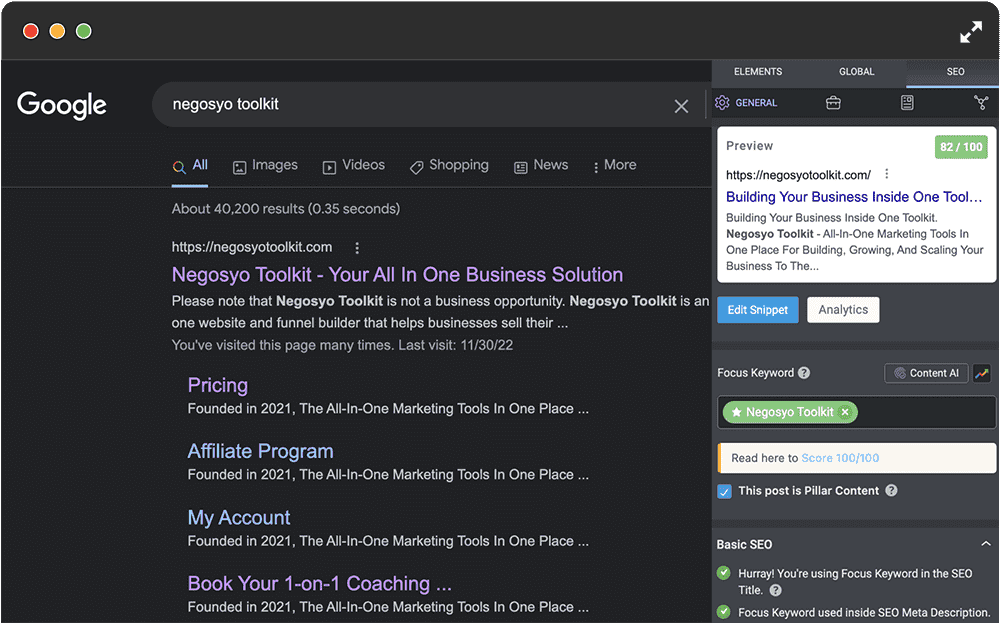Open Negosyo Toolkit main result title
Screen dimensions: 1000x629
click(x=397, y=275)
